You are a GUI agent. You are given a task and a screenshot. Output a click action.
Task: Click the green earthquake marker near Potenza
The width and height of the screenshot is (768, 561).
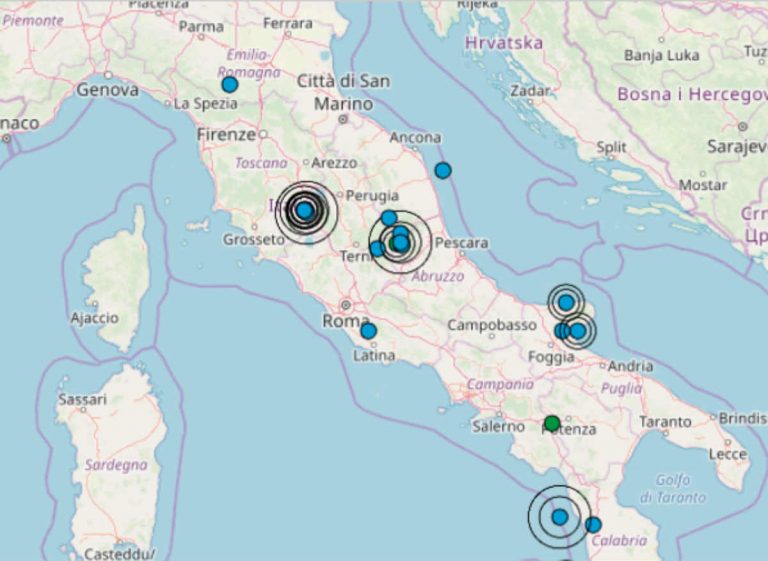pos(551,423)
